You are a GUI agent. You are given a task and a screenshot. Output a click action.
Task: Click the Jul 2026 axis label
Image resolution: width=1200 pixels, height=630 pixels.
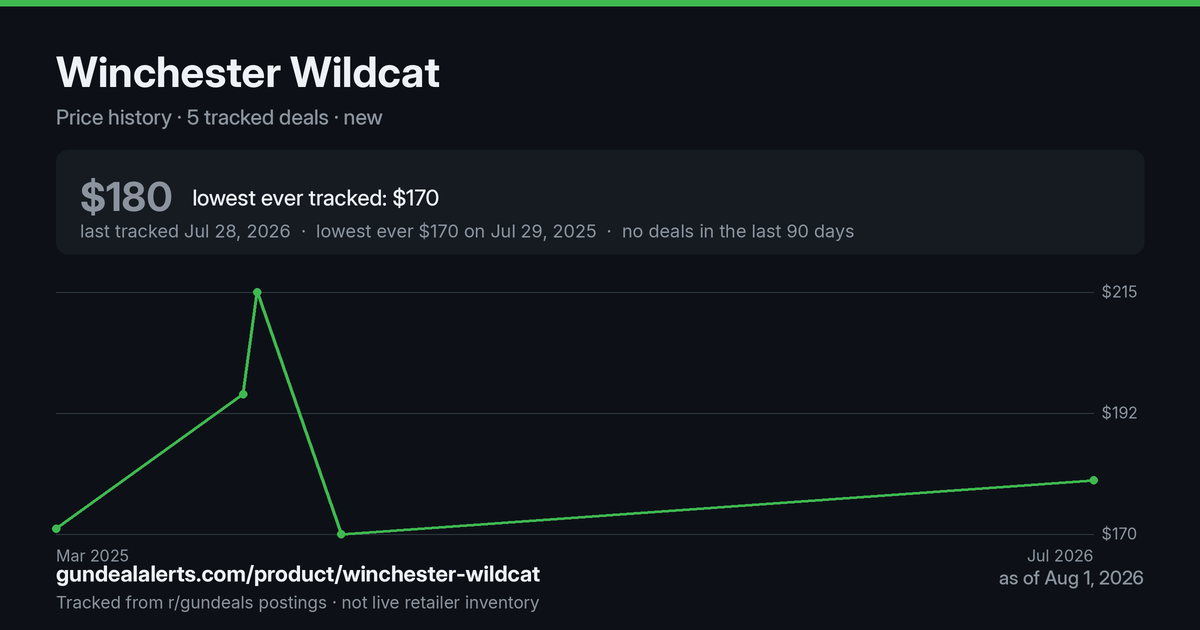1059,555
